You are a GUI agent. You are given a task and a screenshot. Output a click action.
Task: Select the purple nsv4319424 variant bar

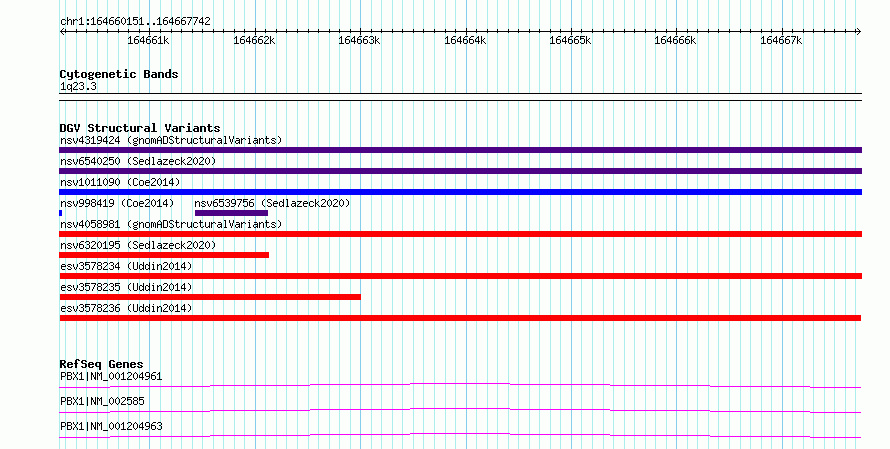(460, 150)
